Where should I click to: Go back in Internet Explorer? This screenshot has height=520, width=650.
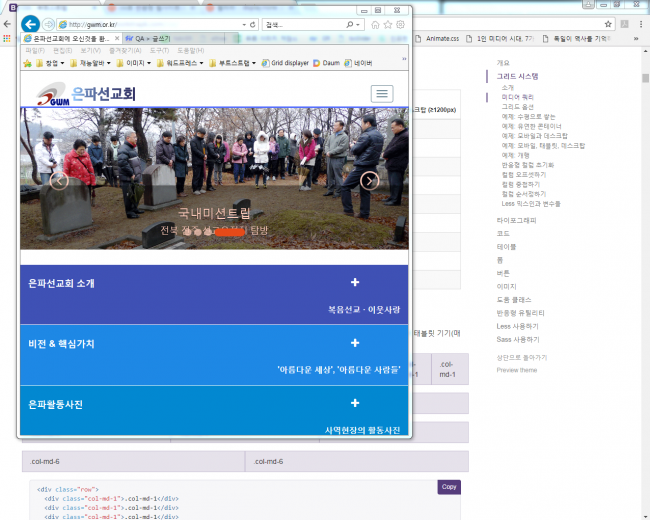[30, 24]
